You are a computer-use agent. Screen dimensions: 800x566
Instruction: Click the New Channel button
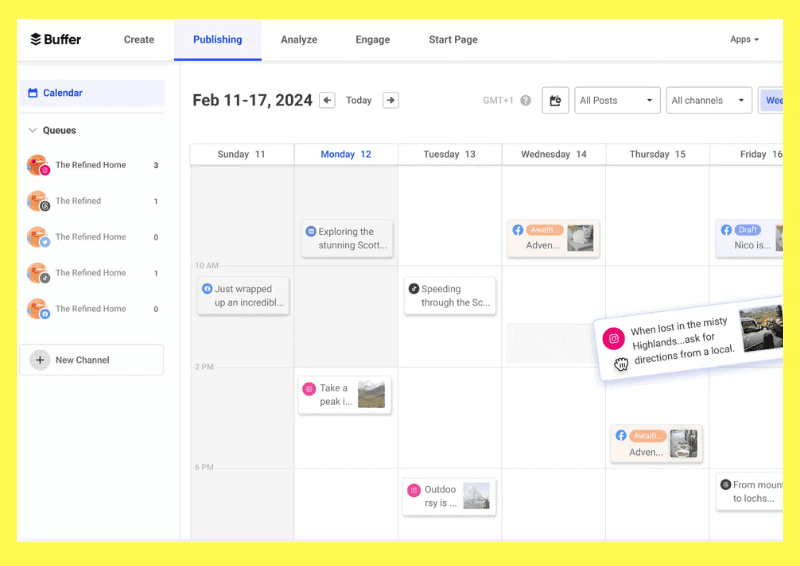coord(92,360)
